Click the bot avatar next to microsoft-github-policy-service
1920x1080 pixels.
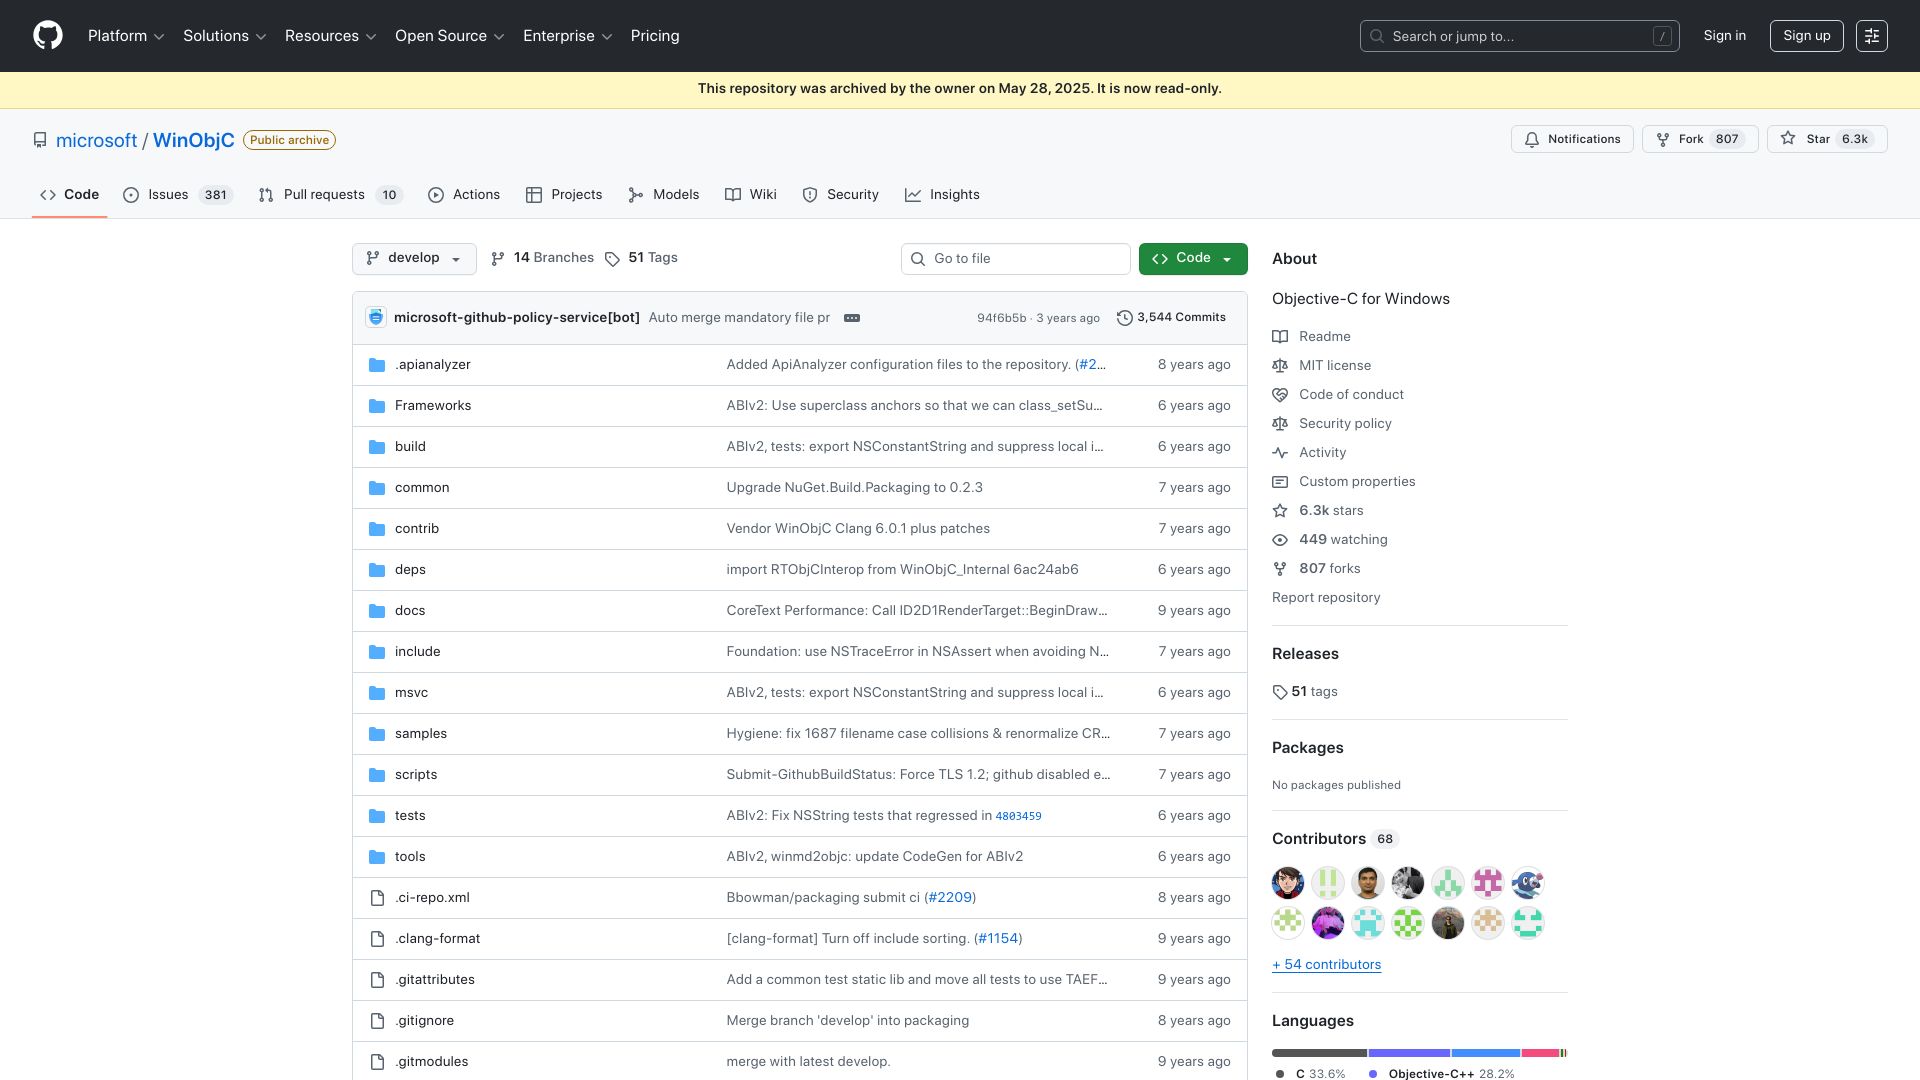[376, 318]
